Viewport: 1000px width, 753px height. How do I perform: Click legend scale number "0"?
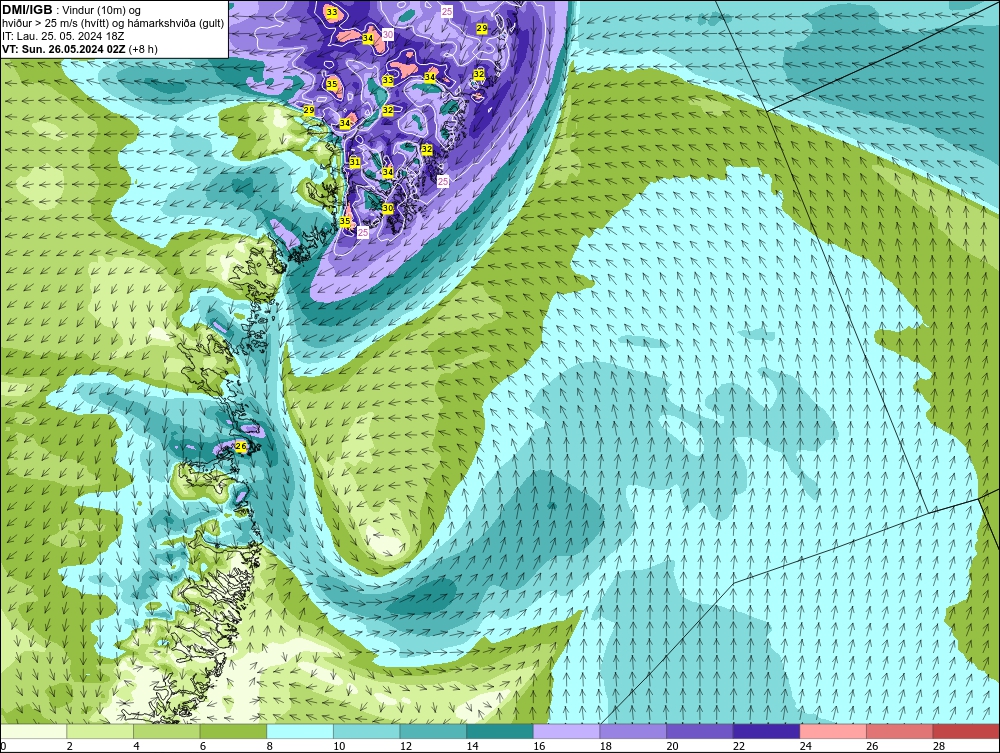[x=3, y=746]
